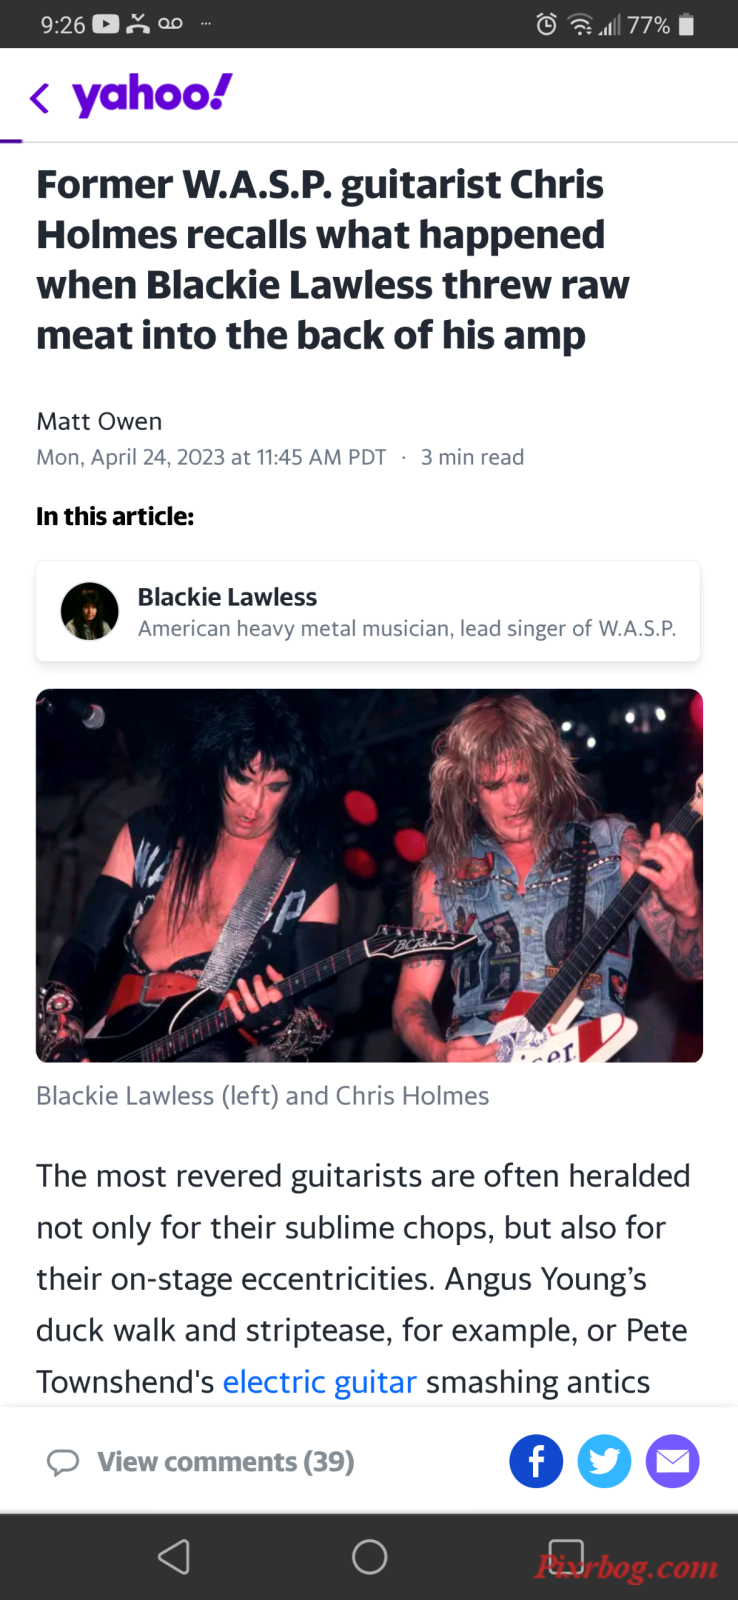This screenshot has width=738, height=1600.
Task: Tap the article headline
Action: coord(333,260)
